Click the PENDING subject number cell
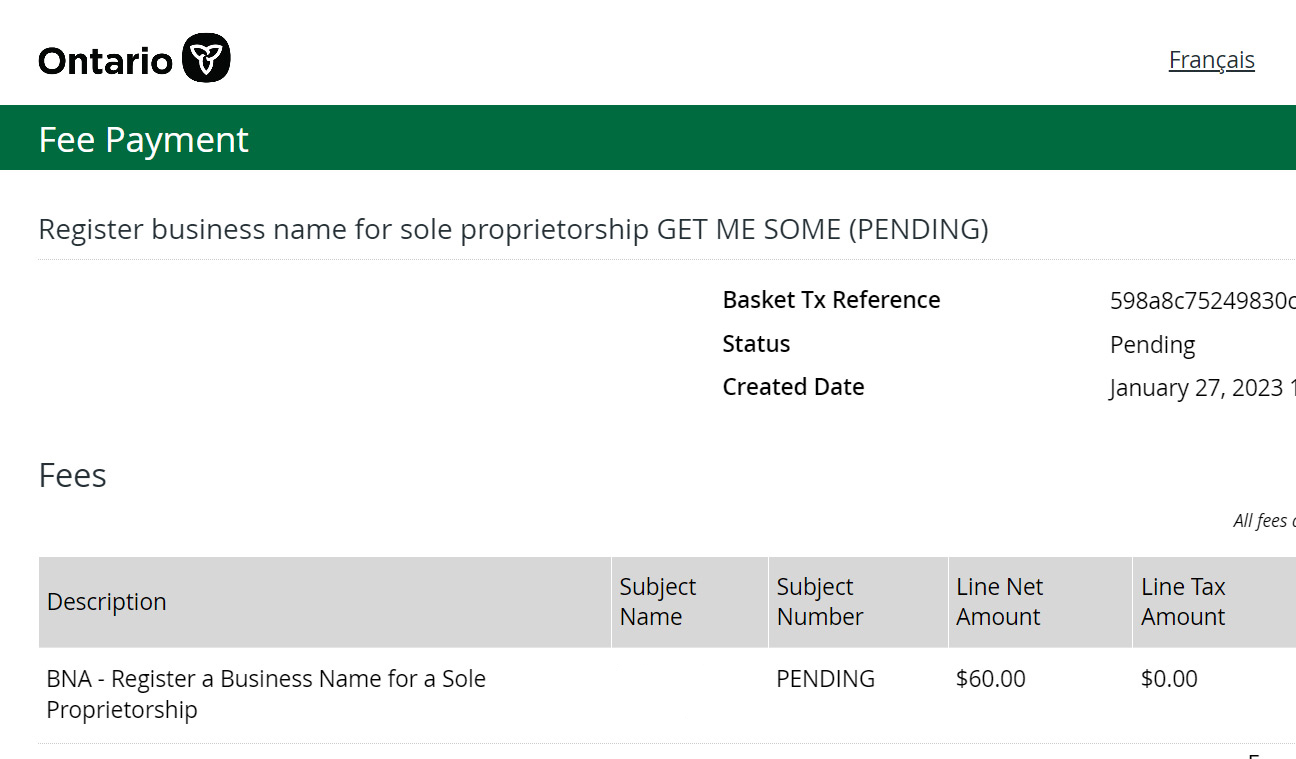Viewport: 1296px width, 759px height. click(825, 679)
